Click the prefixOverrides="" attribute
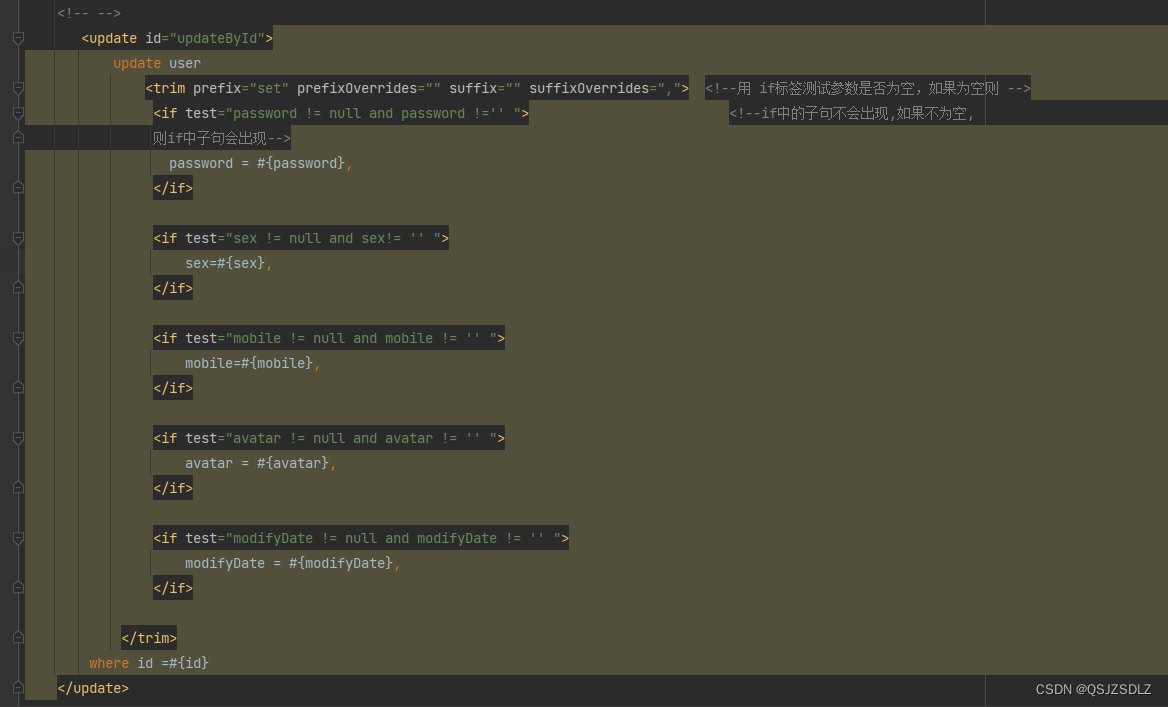This screenshot has height=707, width=1168. (369, 88)
